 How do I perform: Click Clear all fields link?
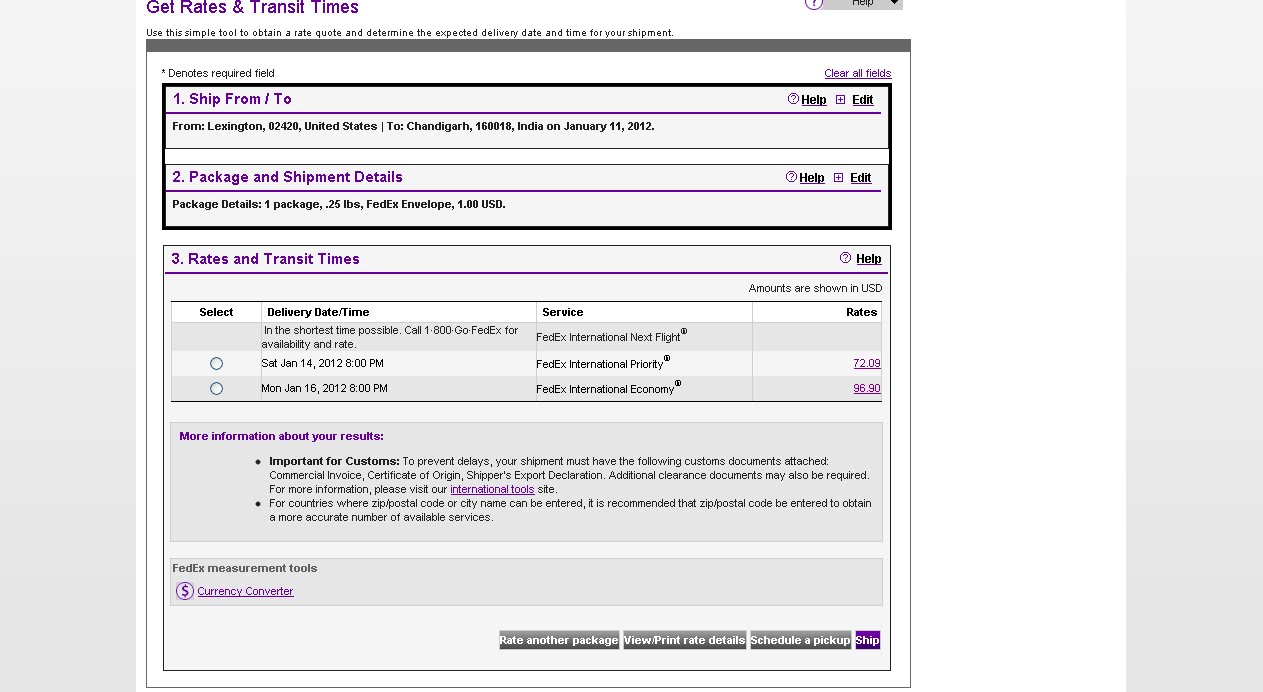[x=857, y=73]
